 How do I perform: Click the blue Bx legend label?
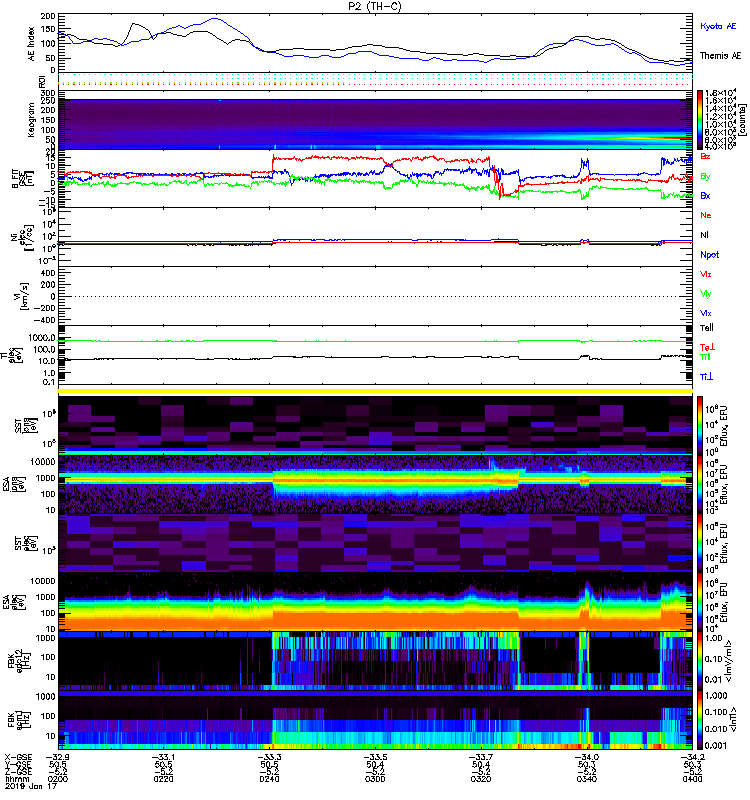[705, 196]
